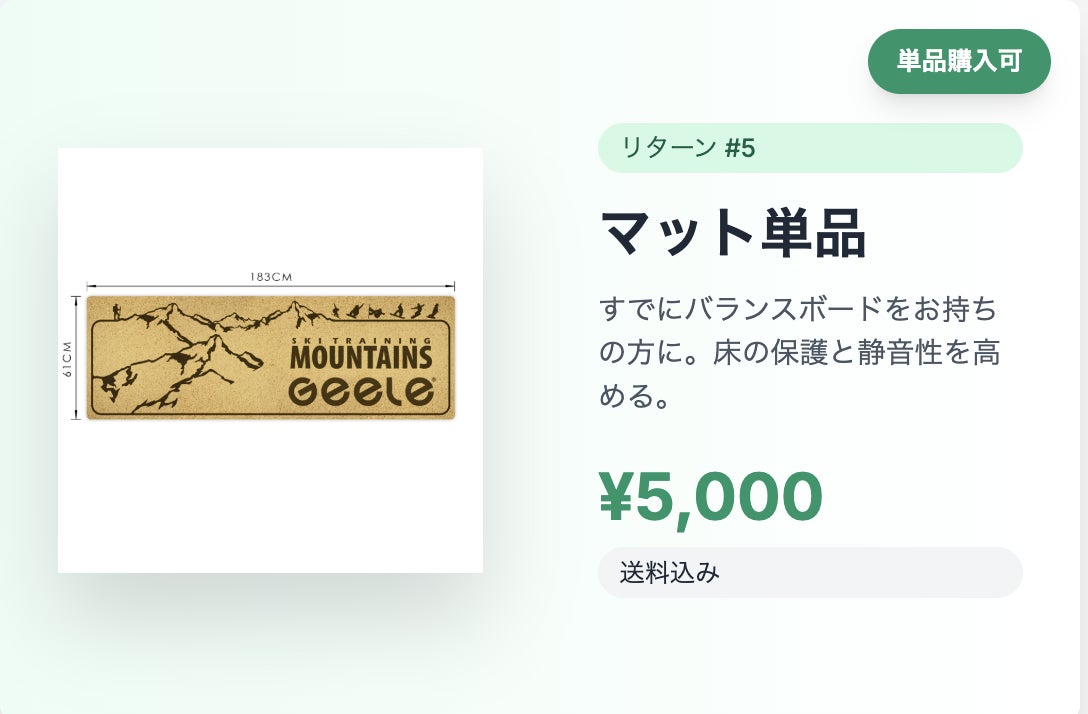Click the ¥5,000 price
Screen dimensions: 1088x714
coord(710,496)
